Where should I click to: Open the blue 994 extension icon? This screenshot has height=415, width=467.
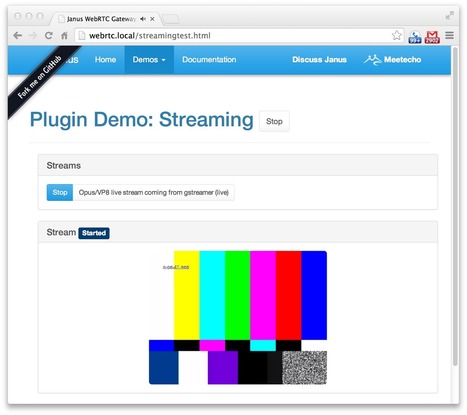tap(415, 37)
